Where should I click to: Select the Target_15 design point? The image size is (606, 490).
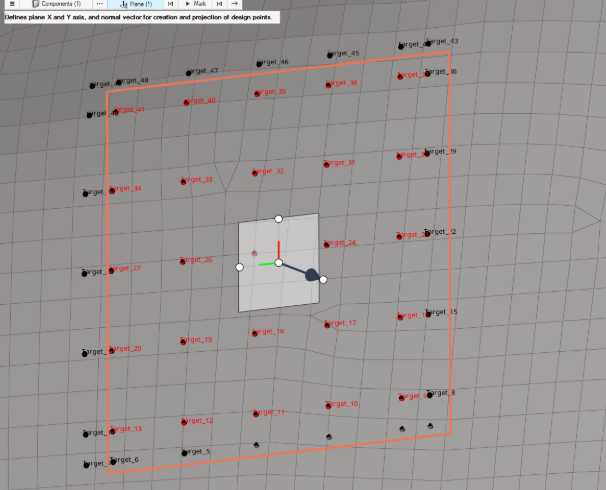coord(428,314)
